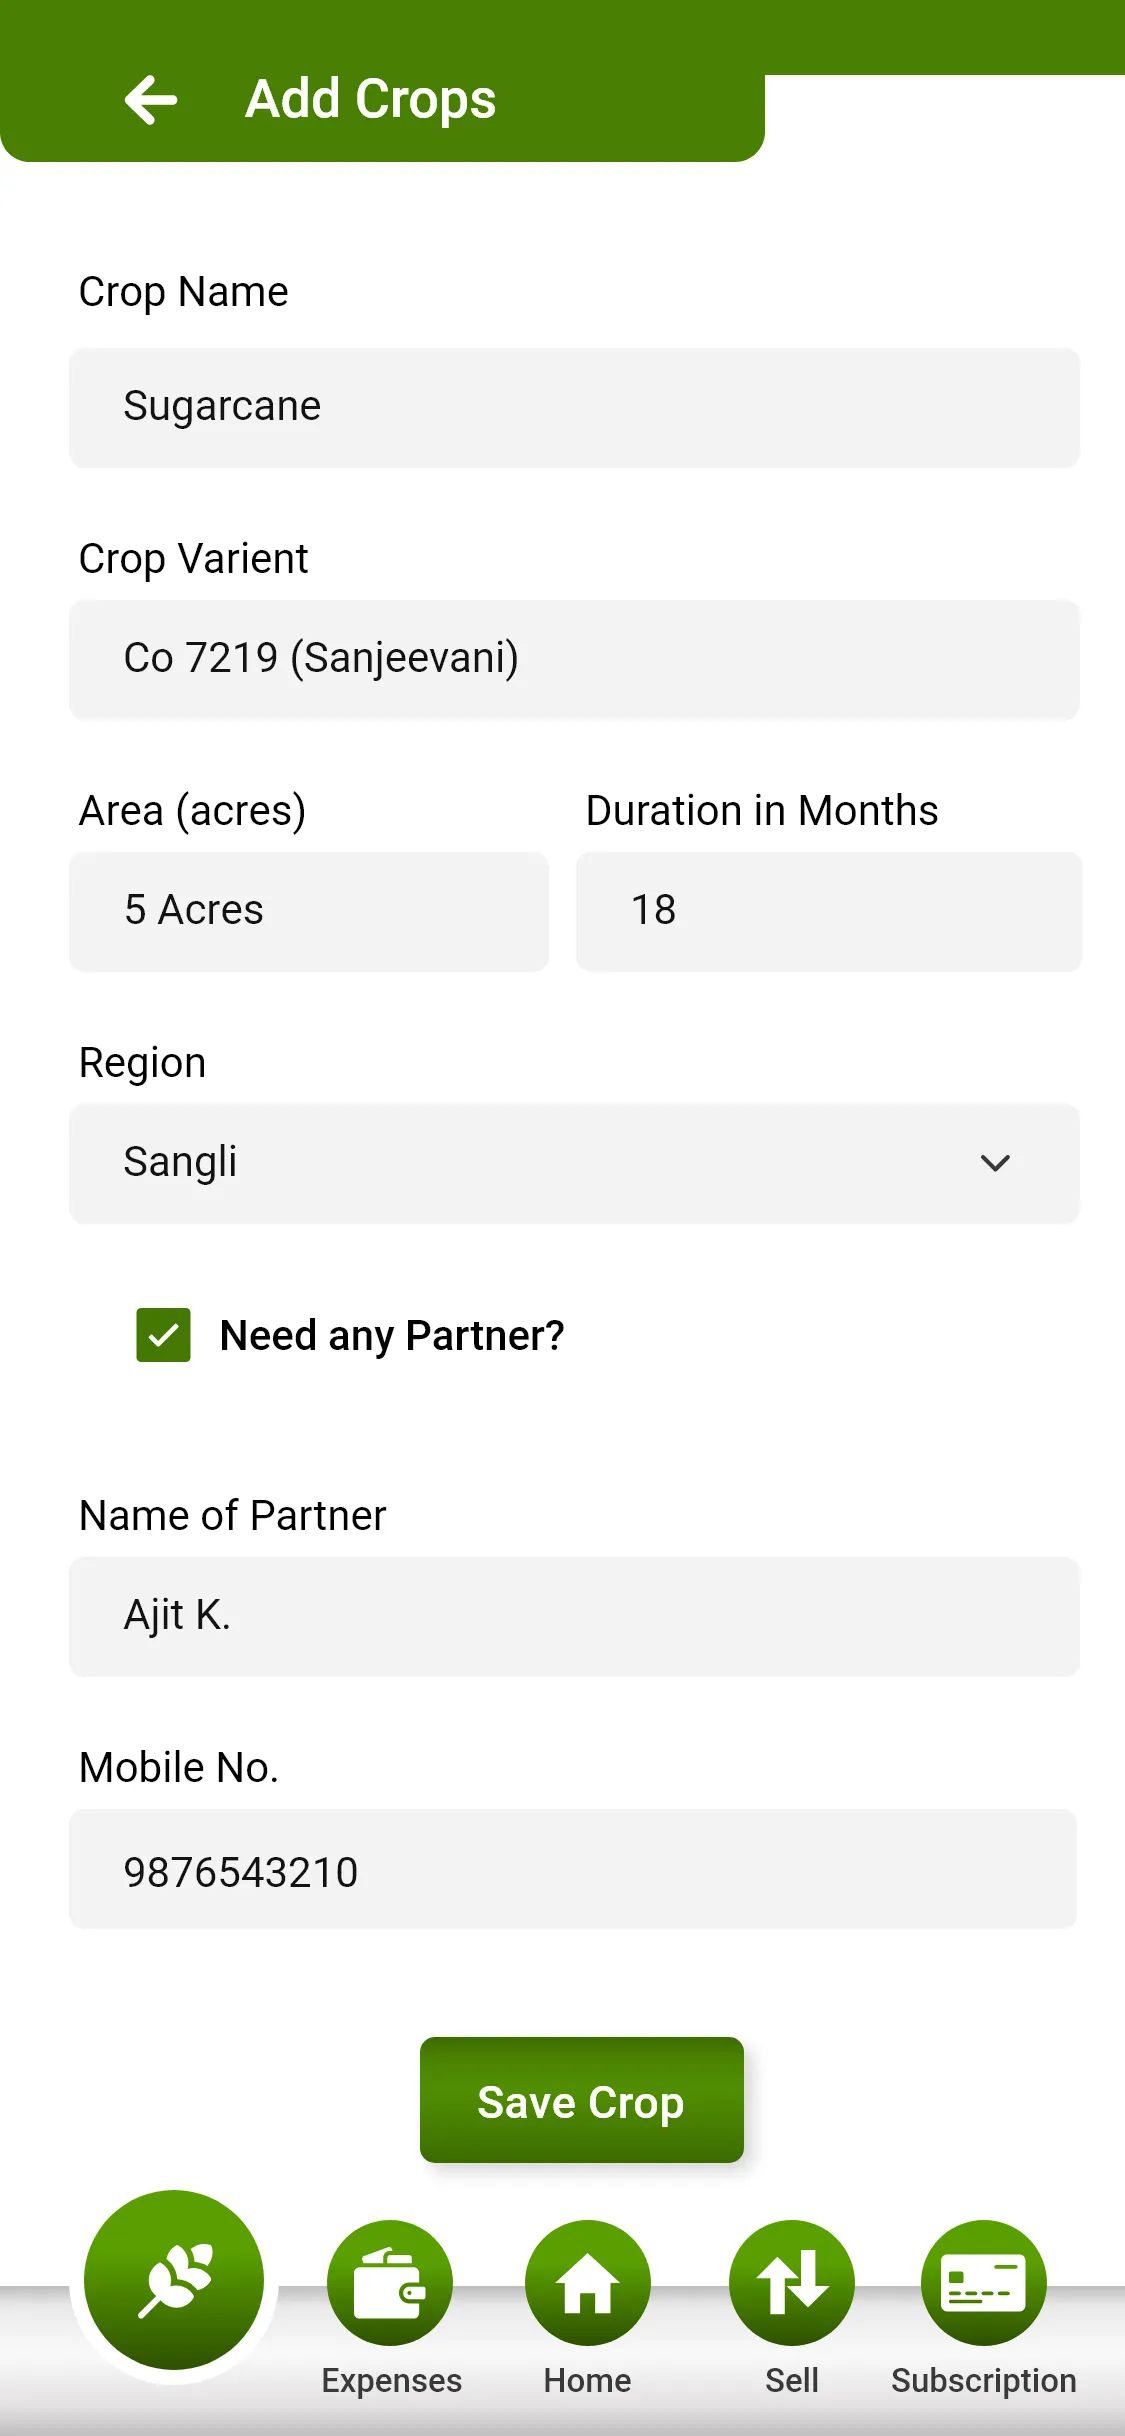Viewport: 1125px width, 2436px height.
Task: Open the Sell arrows icon
Action: point(792,2283)
